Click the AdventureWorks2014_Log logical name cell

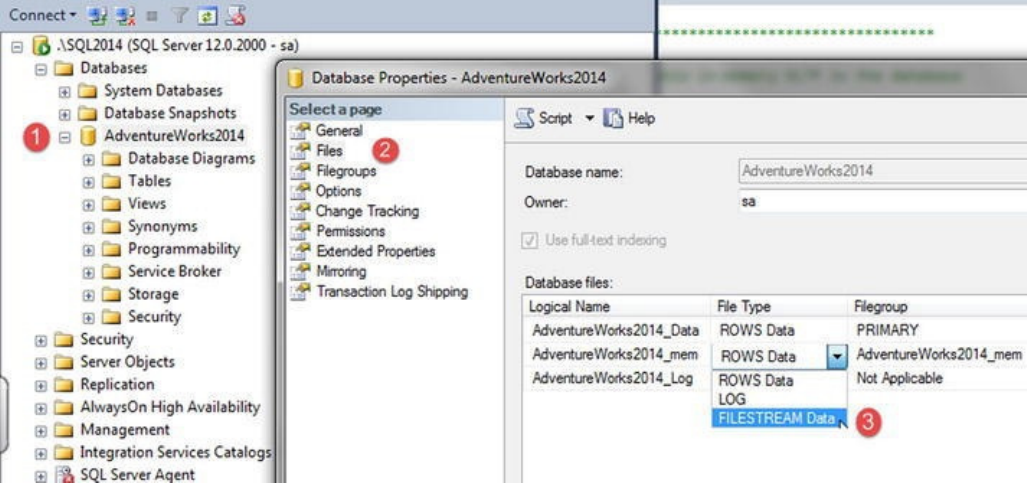[616, 378]
